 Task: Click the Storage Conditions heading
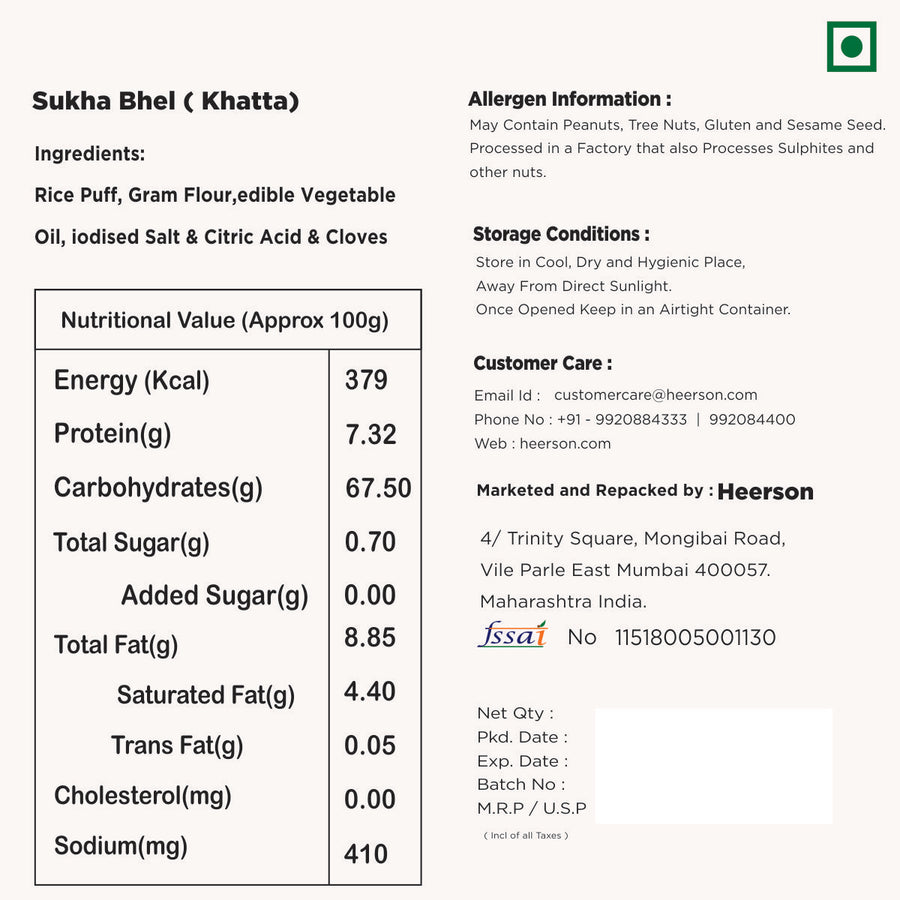click(x=561, y=234)
